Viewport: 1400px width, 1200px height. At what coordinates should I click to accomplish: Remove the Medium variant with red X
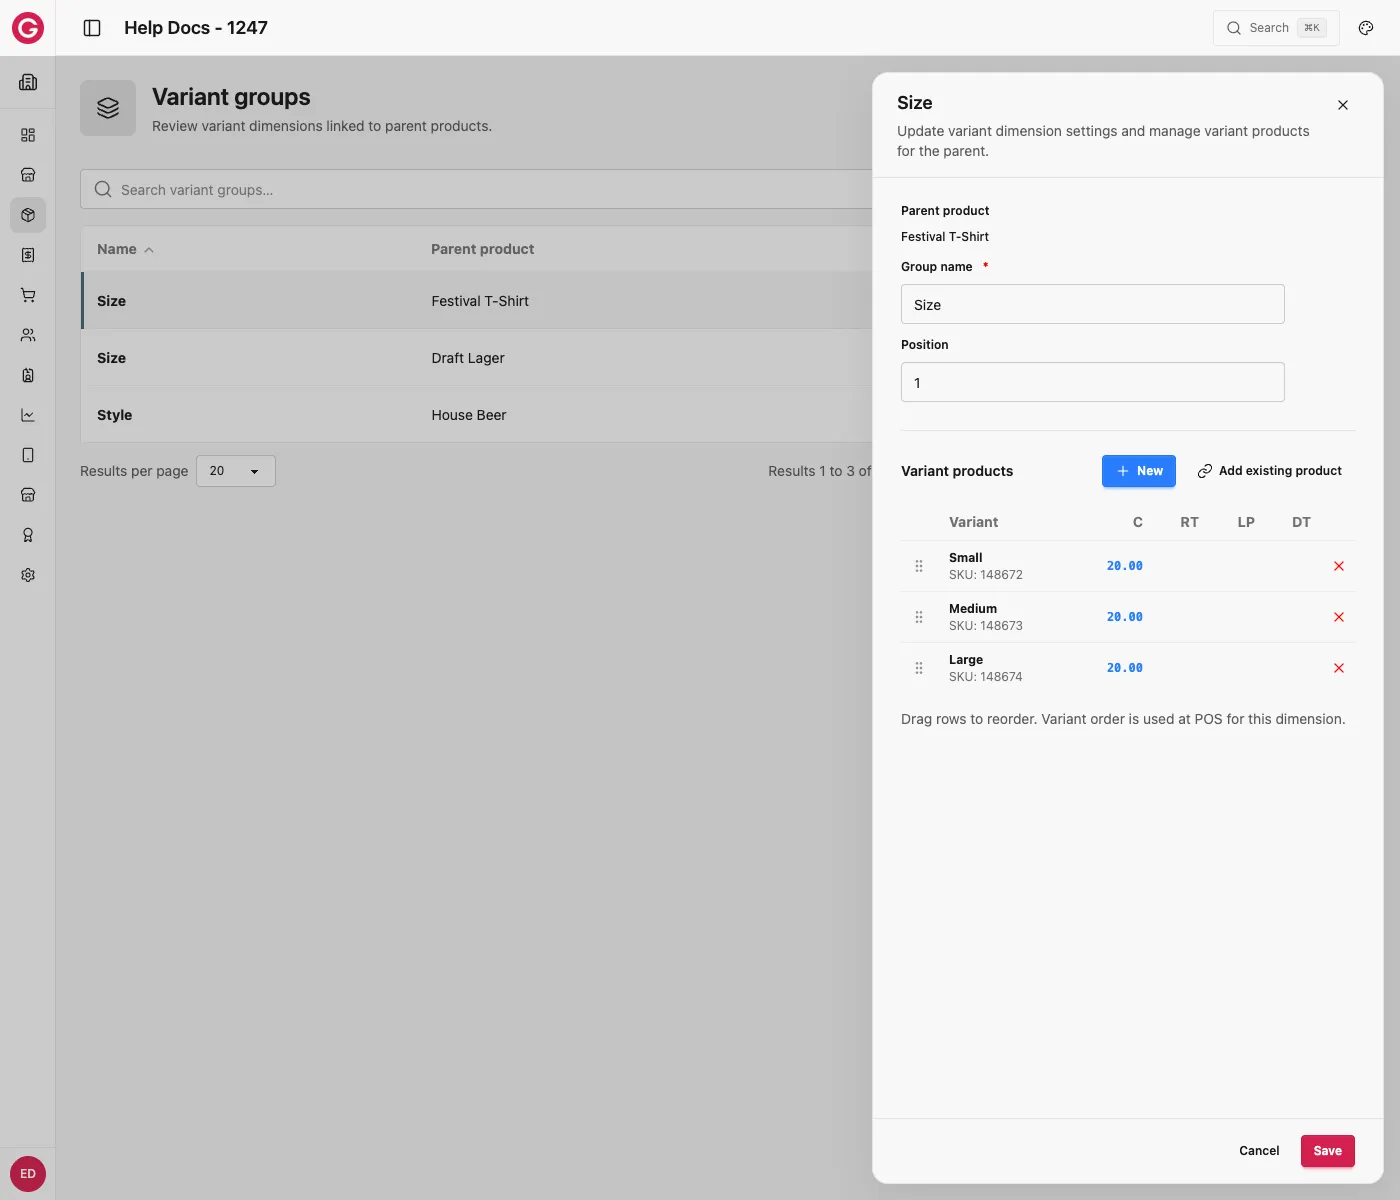pyautogui.click(x=1339, y=617)
